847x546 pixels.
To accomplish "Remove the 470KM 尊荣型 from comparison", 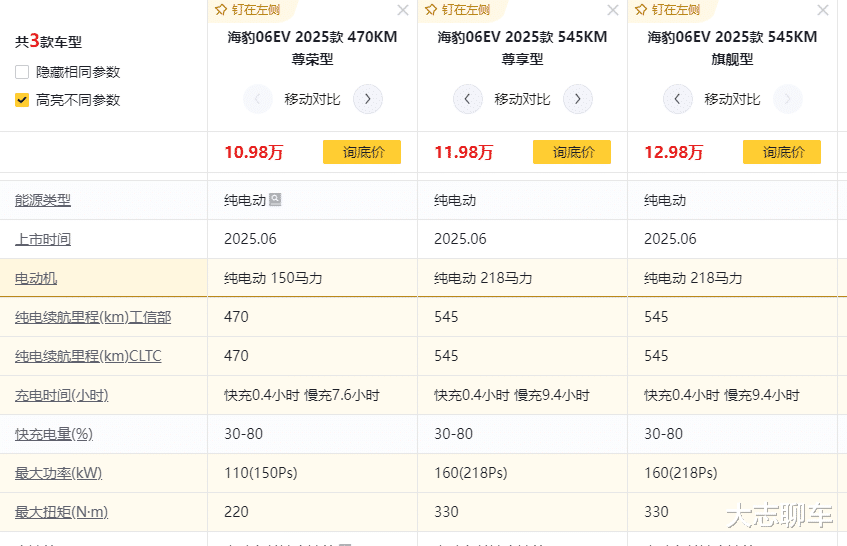I will click(x=402, y=11).
